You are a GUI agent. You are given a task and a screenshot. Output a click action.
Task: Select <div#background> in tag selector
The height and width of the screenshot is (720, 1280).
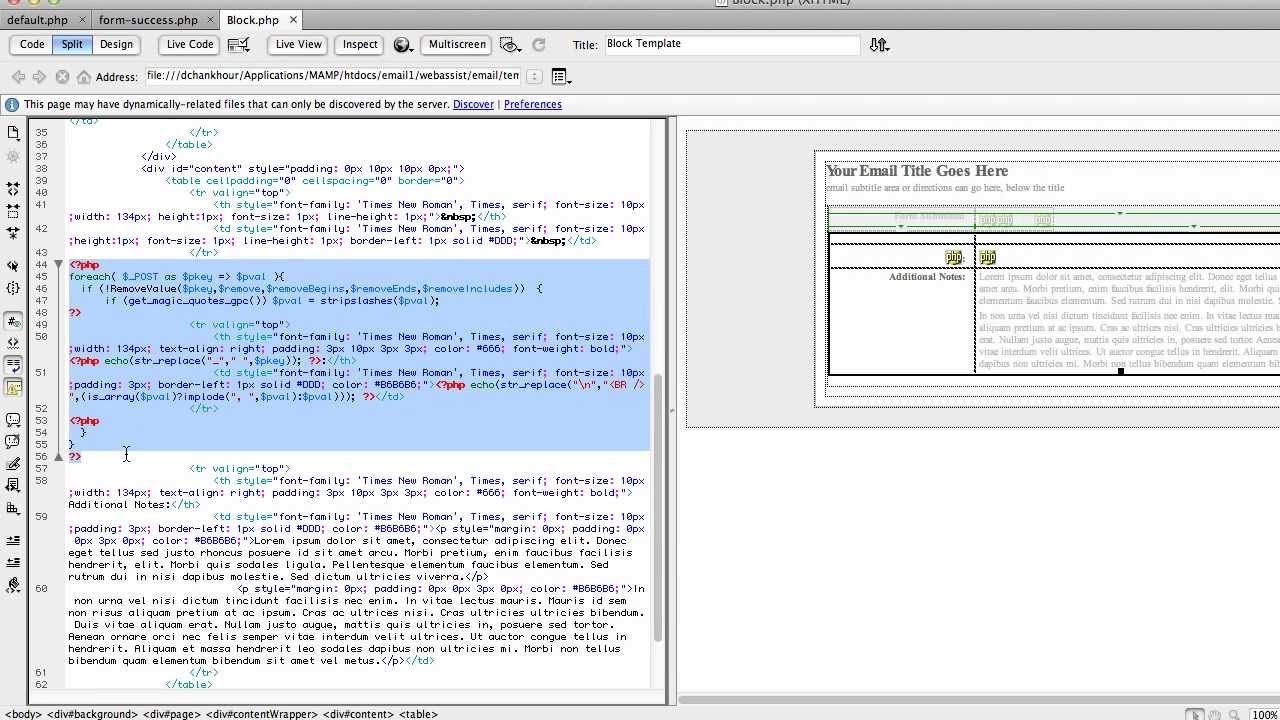pyautogui.click(x=90, y=714)
